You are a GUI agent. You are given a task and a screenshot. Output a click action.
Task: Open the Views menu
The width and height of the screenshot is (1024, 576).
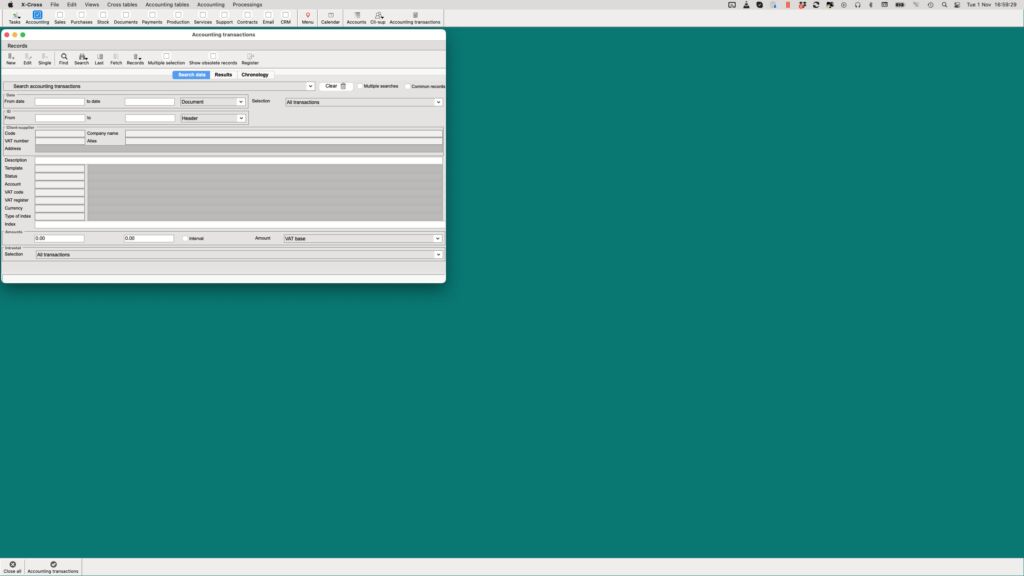coord(91,5)
